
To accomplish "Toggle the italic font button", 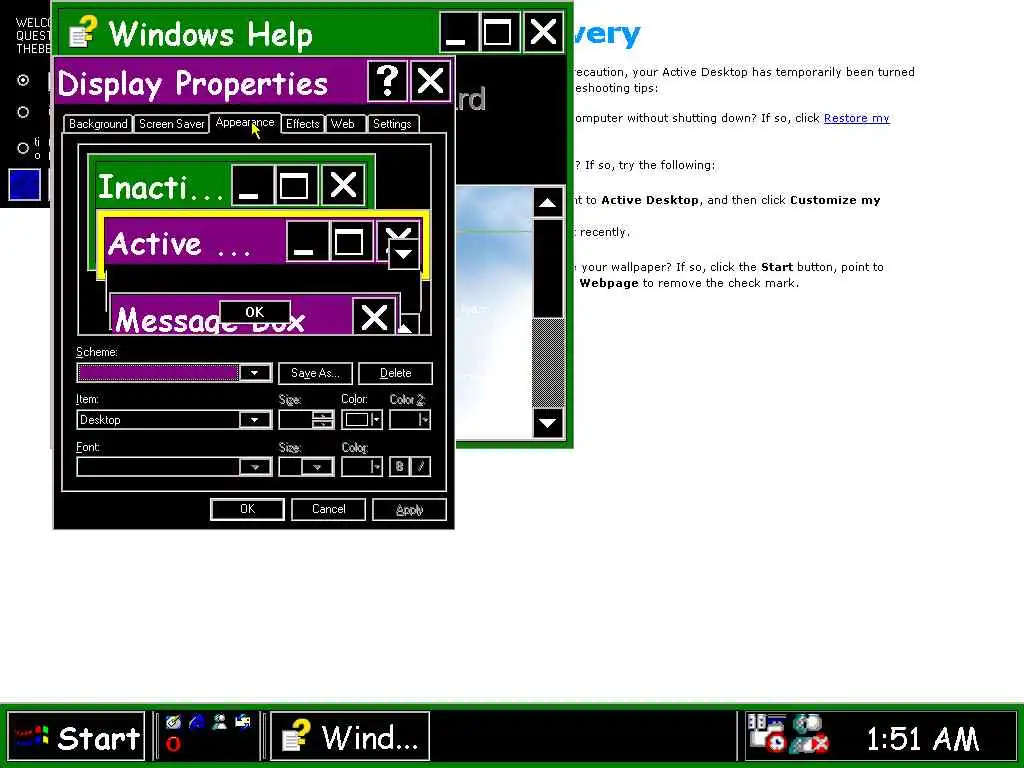I will click(x=421, y=466).
